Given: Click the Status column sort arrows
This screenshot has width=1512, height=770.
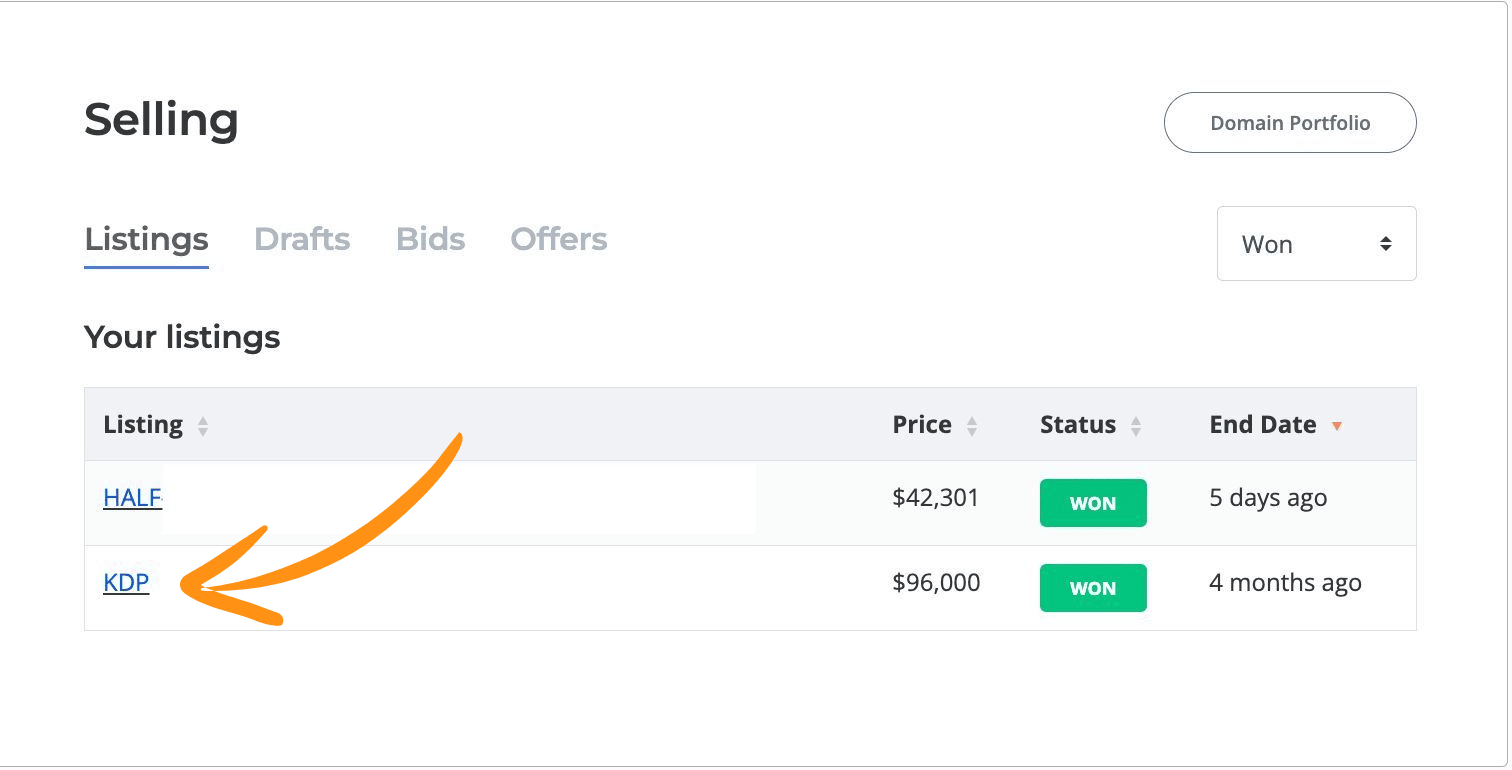Looking at the screenshot, I should (x=1135, y=427).
